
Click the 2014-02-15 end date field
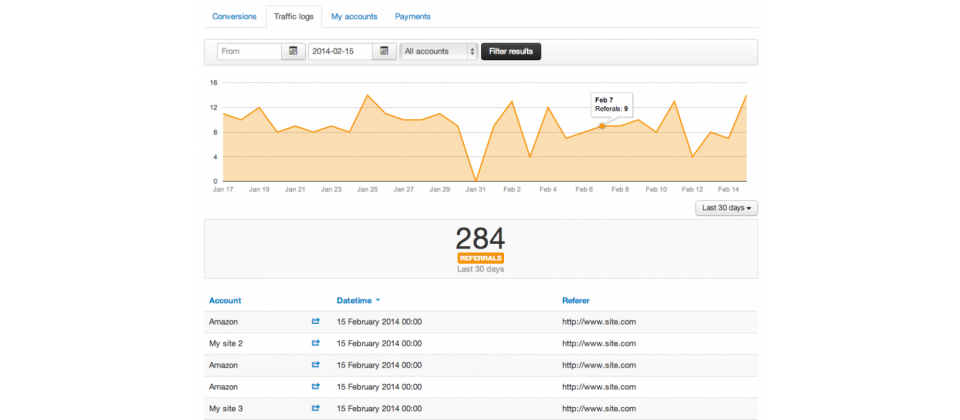340,51
